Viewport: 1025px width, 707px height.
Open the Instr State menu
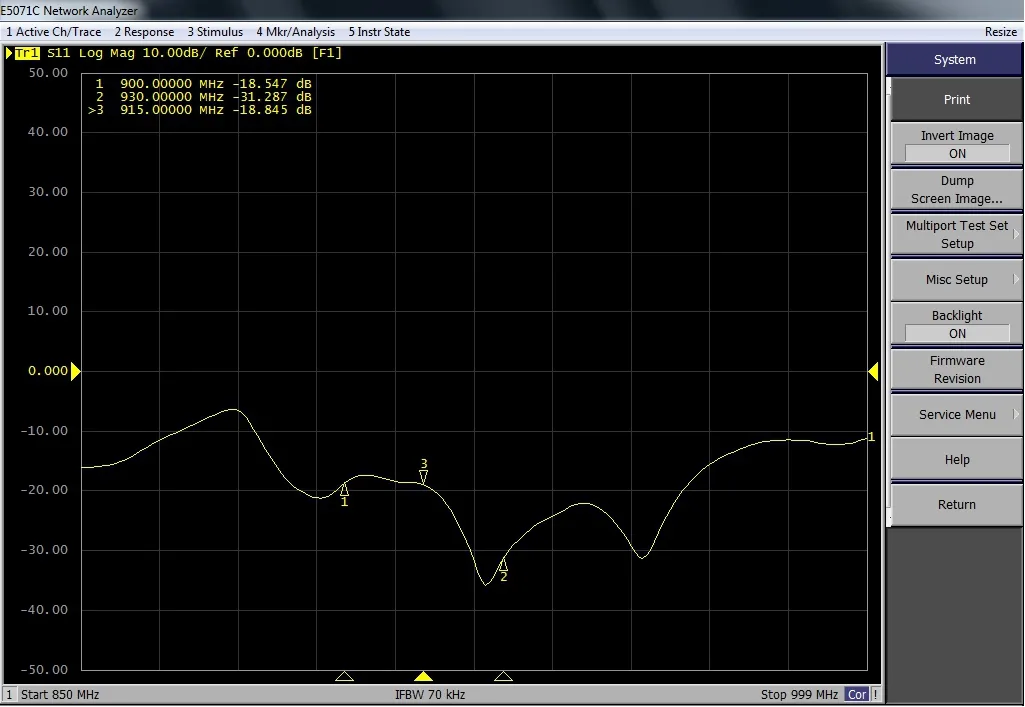[379, 32]
